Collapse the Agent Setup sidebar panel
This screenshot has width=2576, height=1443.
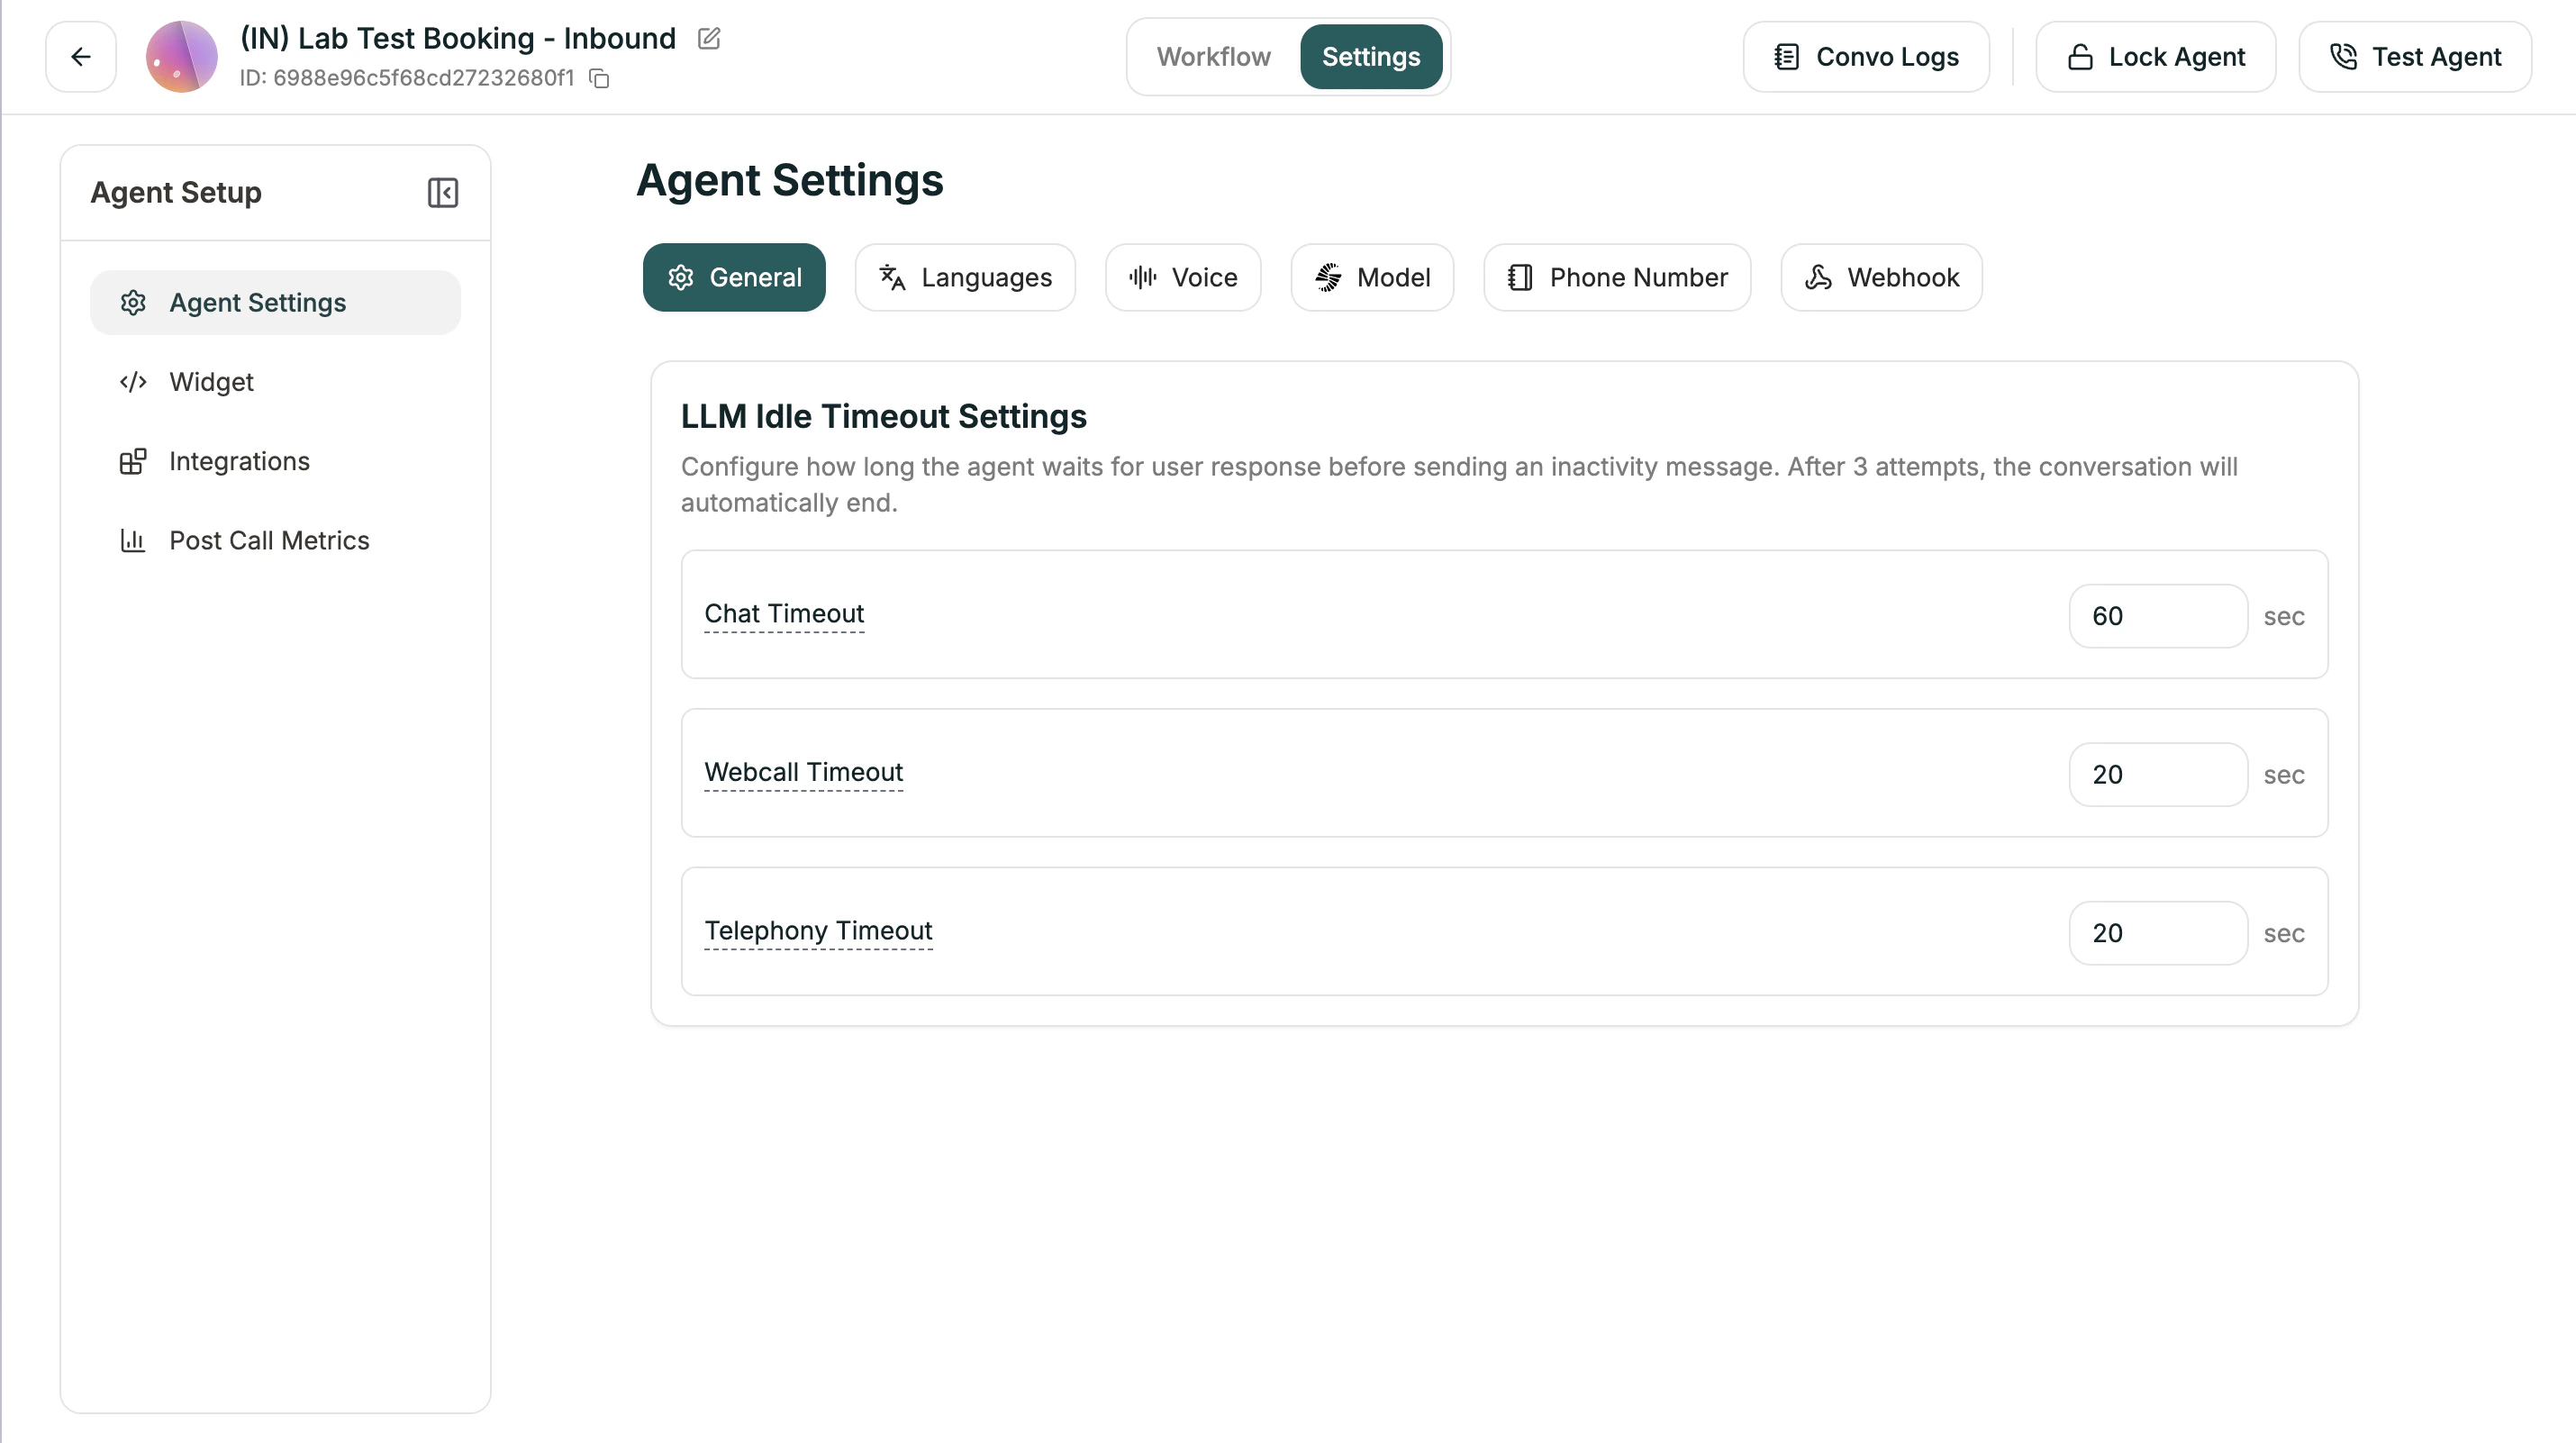(x=442, y=192)
